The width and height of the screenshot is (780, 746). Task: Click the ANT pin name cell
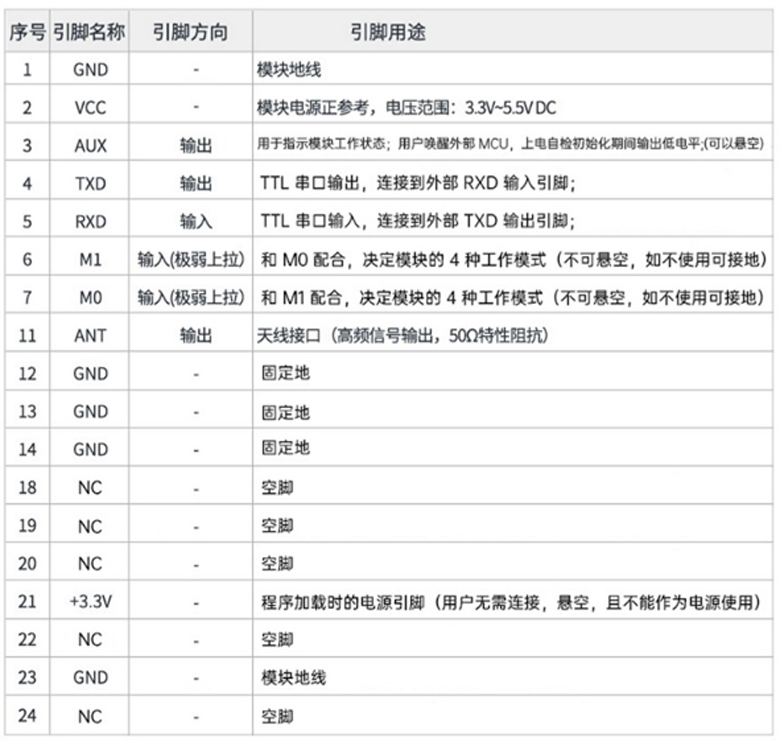coord(89,336)
